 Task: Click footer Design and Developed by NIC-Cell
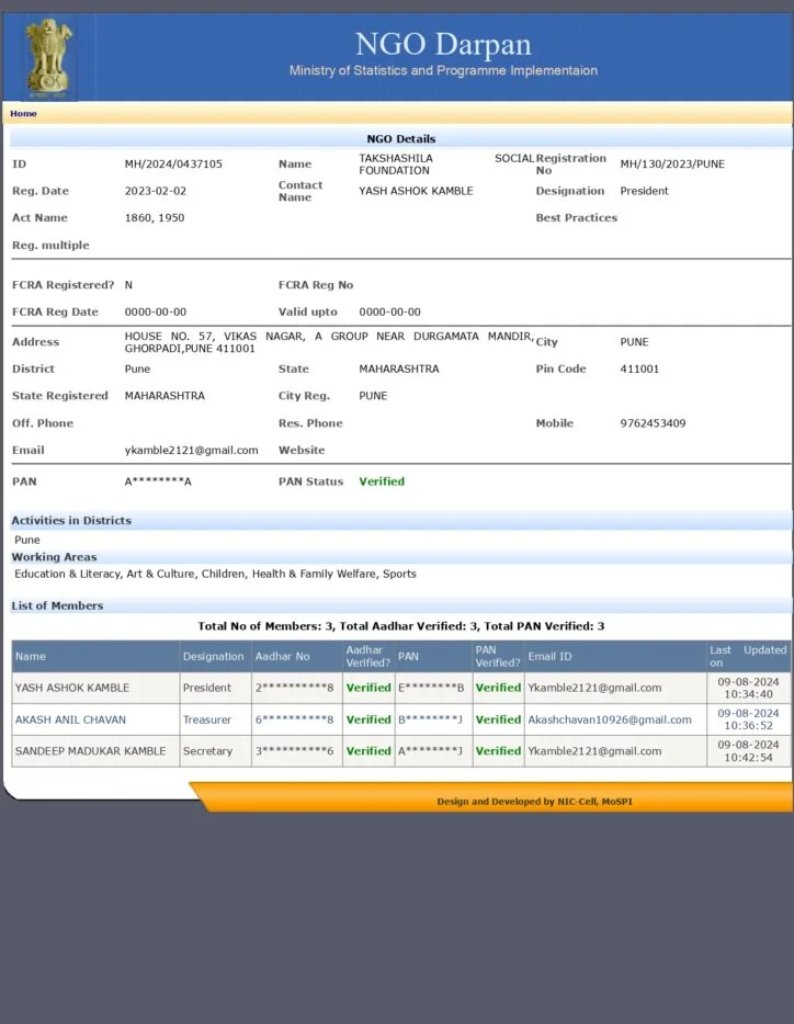pos(535,801)
